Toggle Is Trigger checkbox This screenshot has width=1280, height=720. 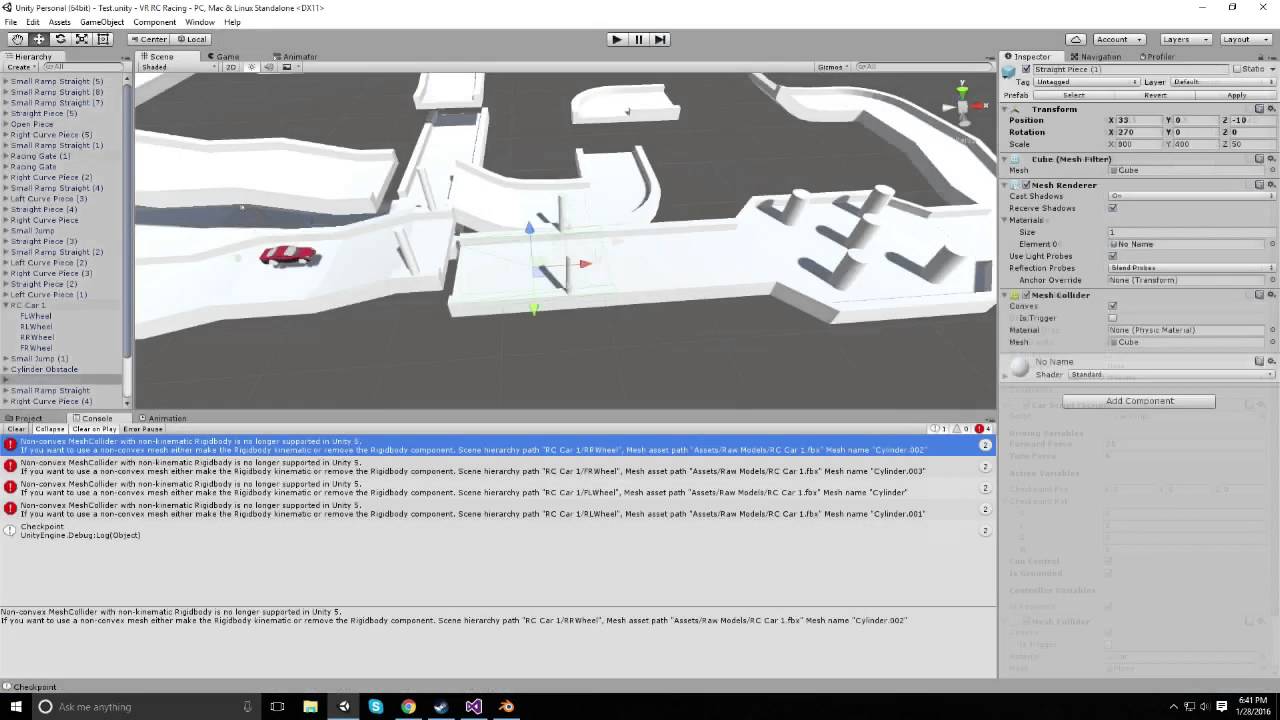[1113, 318]
